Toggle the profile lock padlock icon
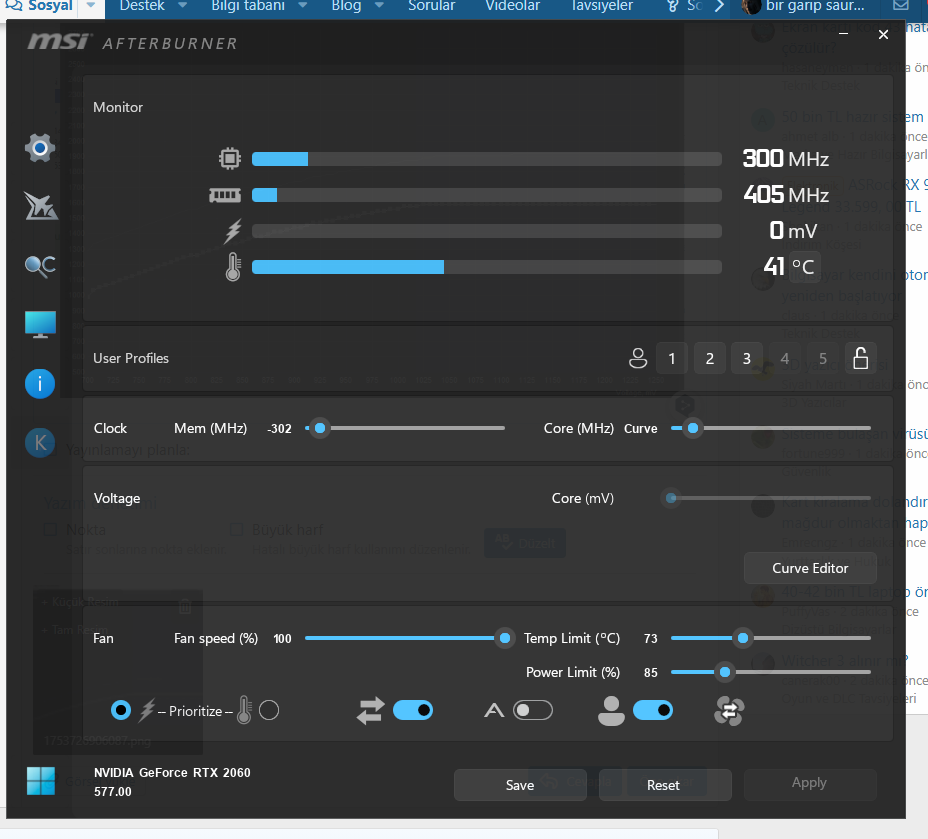The width and height of the screenshot is (928, 839). coord(861,358)
